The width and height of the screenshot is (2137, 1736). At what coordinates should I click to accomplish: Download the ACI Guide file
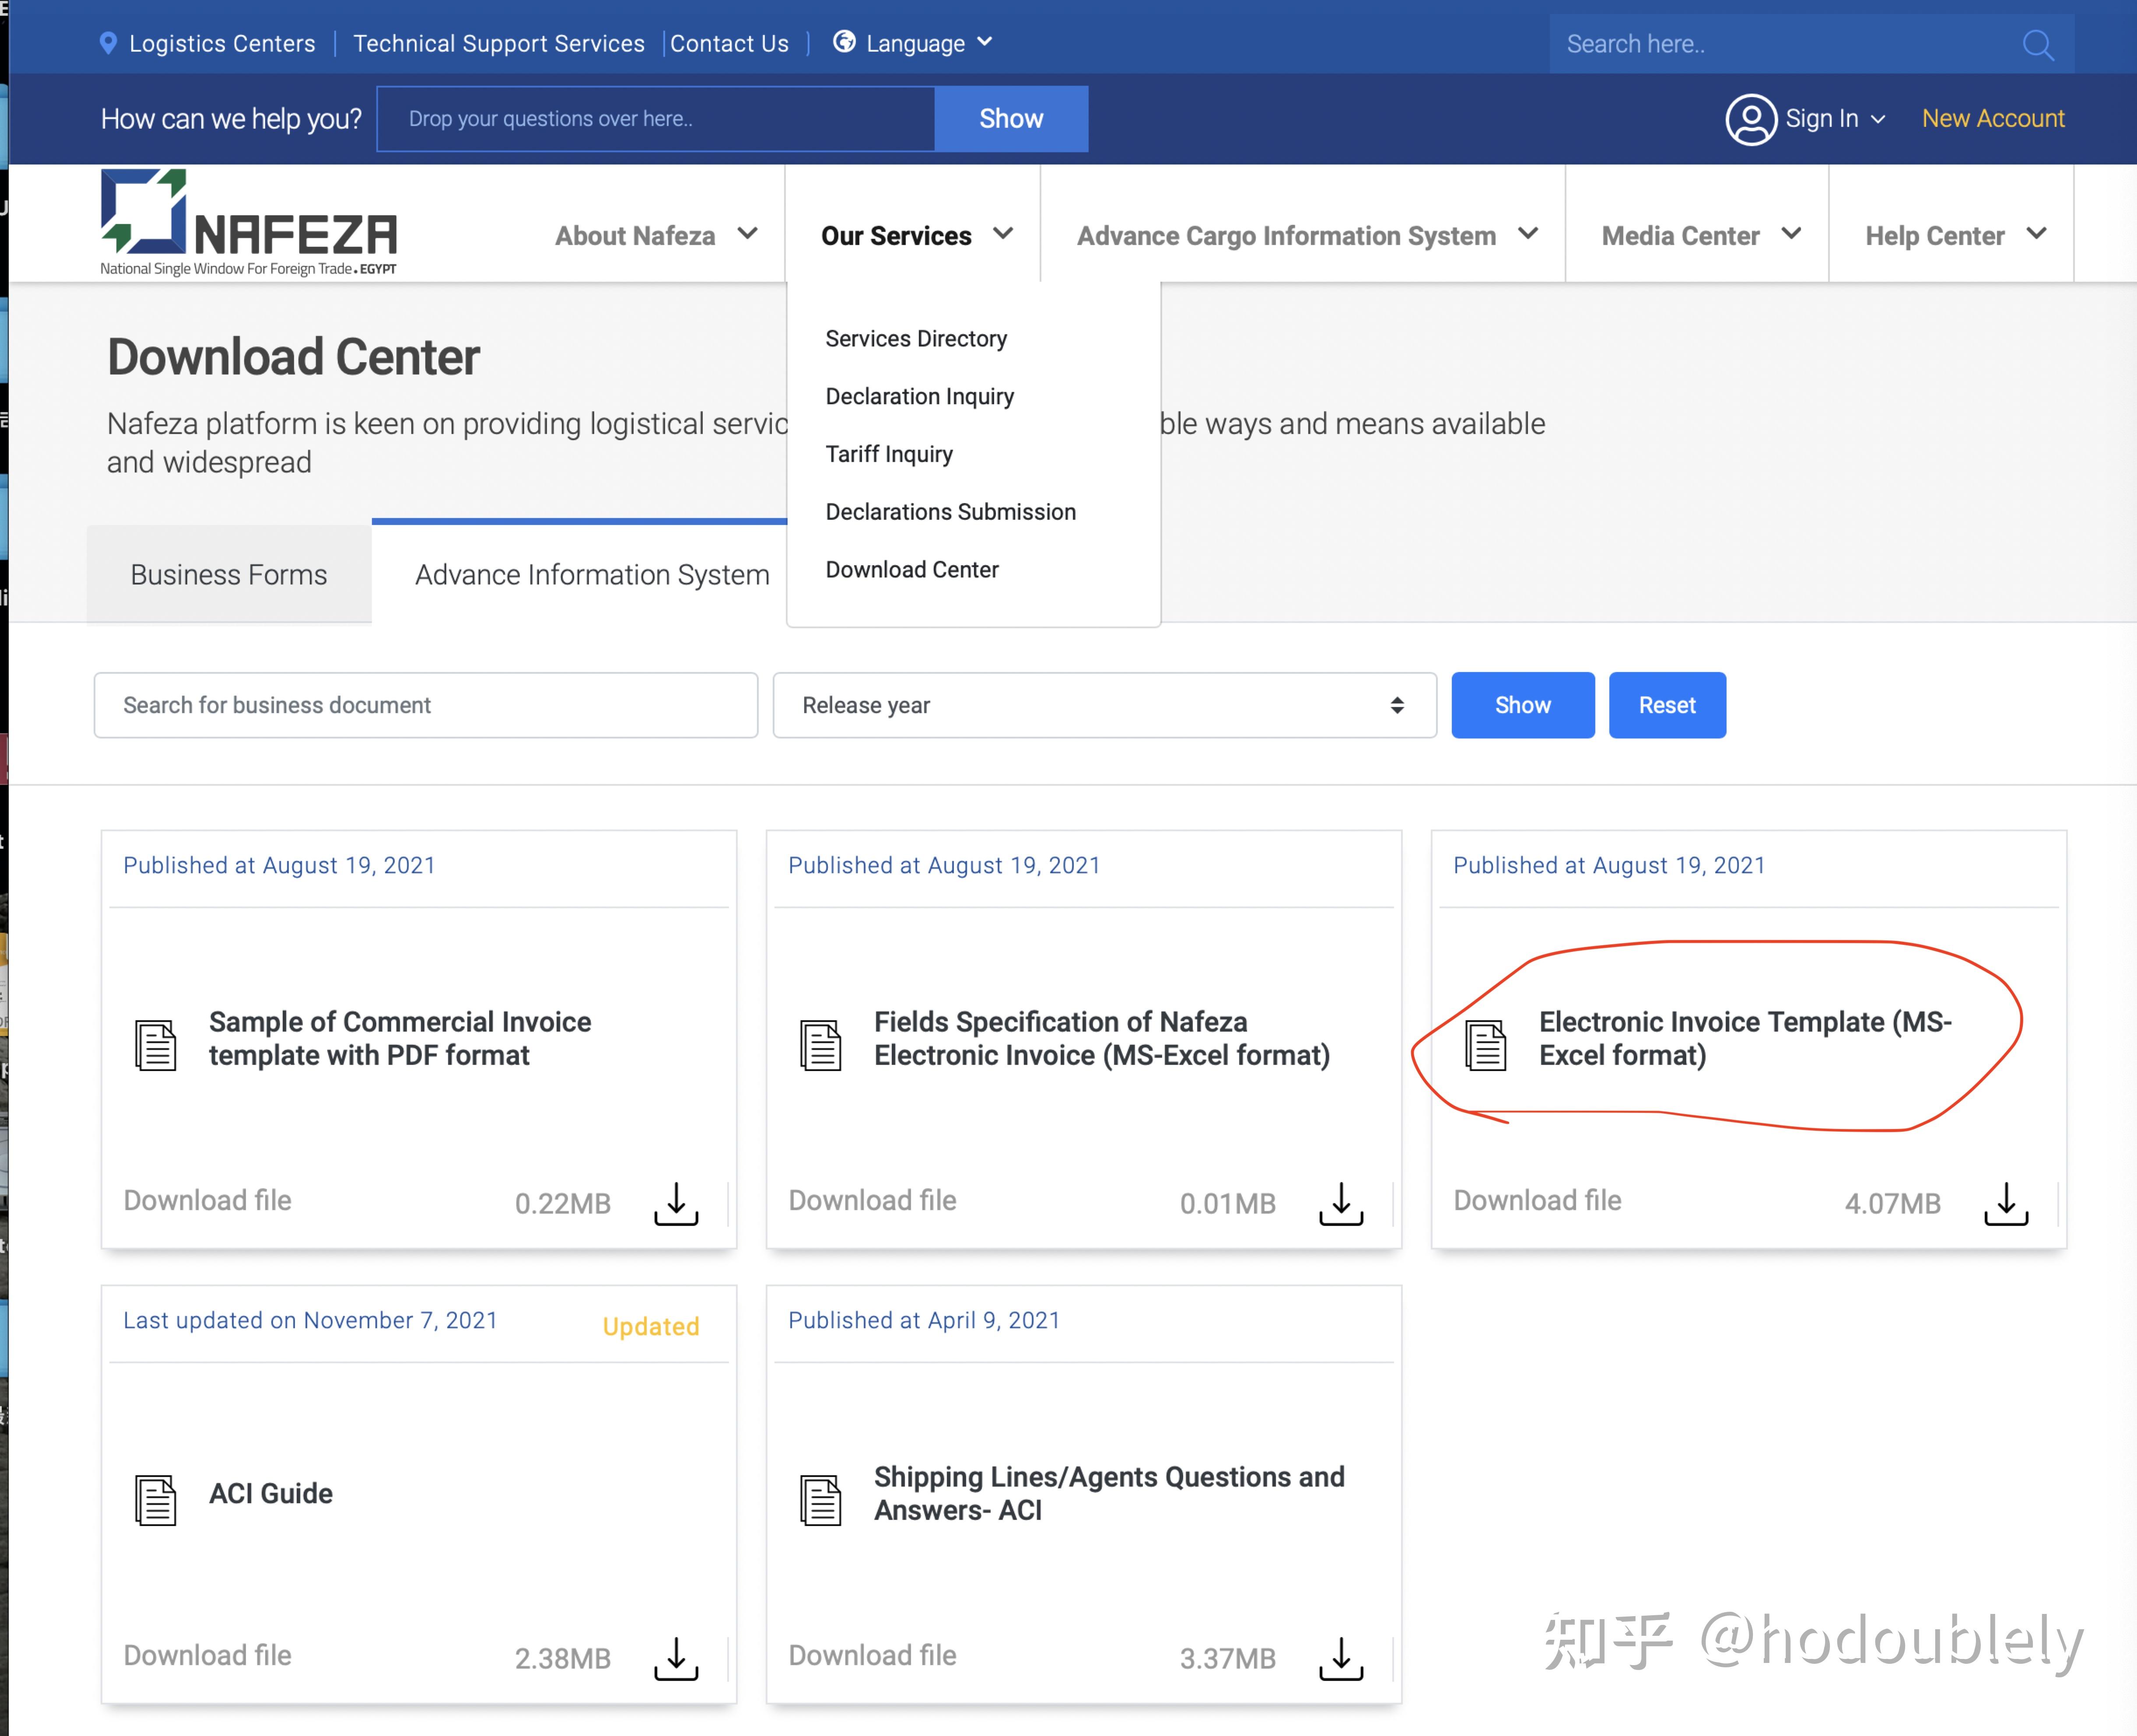pyautogui.click(x=676, y=1658)
